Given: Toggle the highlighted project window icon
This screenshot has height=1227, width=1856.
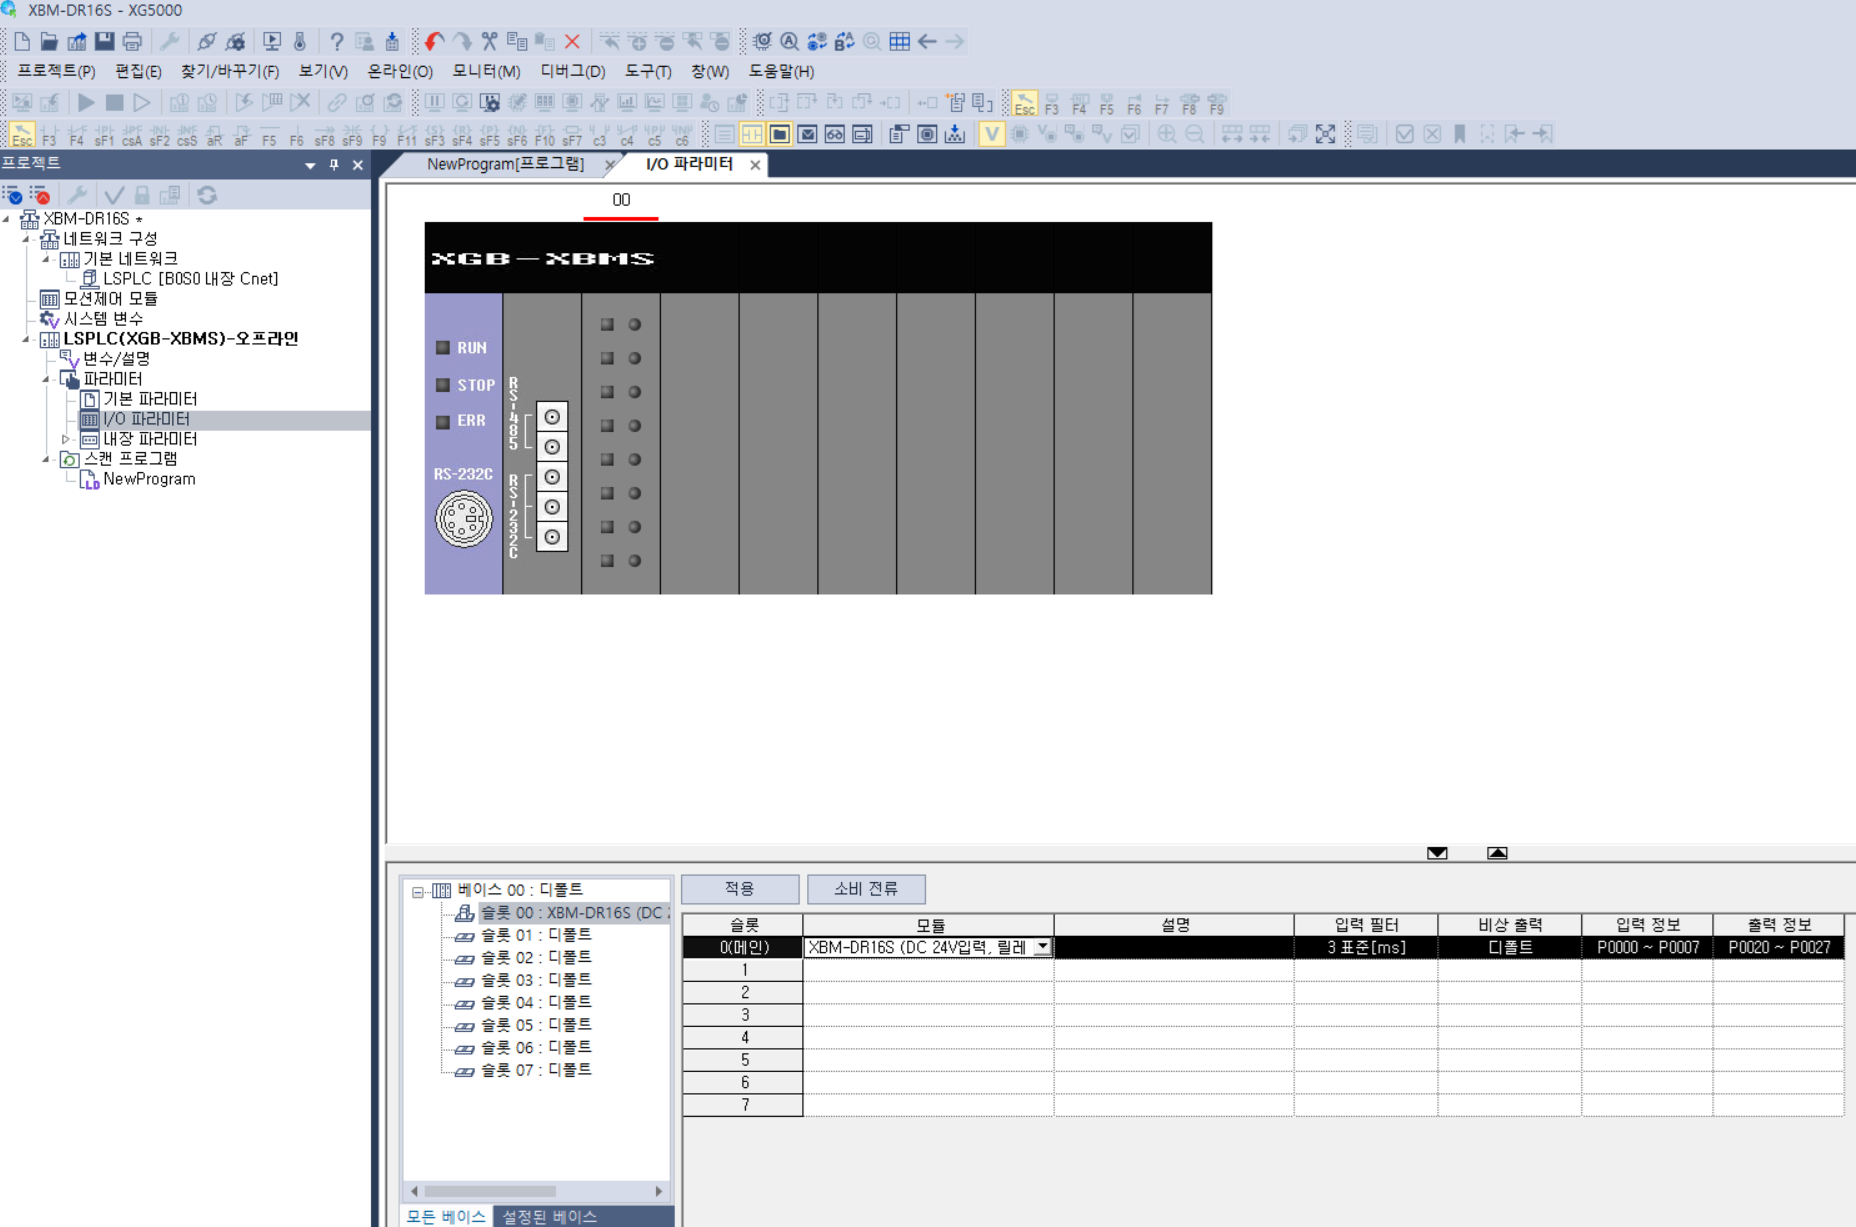Looking at the screenshot, I should coord(780,134).
